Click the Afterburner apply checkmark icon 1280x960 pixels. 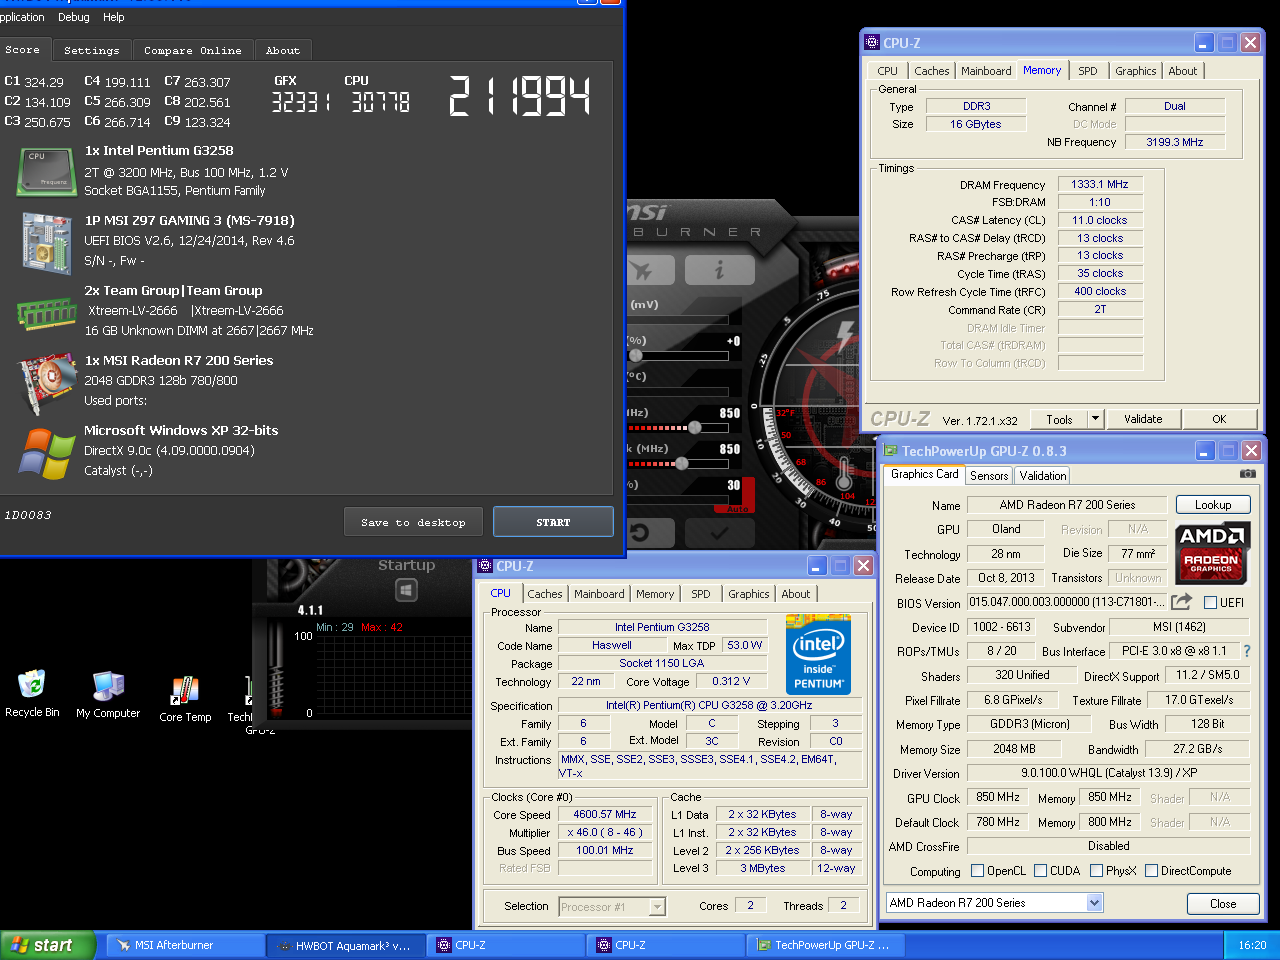coord(719,533)
